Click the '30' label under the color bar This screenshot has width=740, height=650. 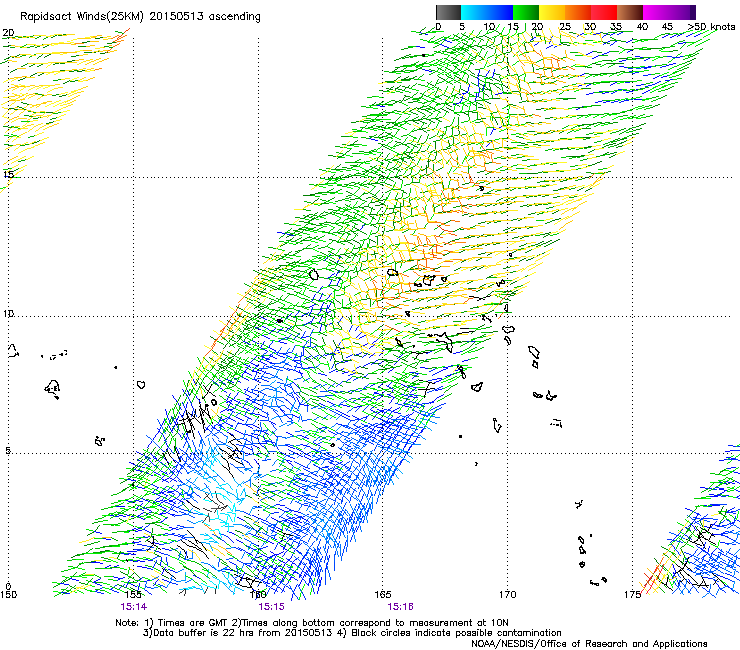590,26
